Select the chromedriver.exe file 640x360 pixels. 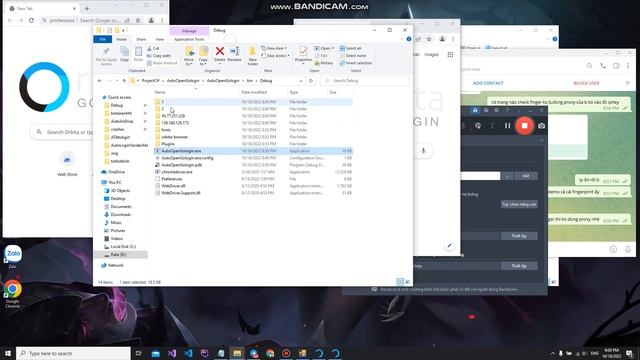253,172
